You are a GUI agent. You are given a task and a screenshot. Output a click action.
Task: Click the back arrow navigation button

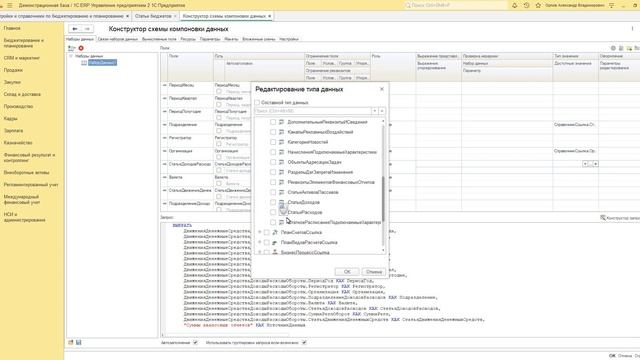(74, 29)
